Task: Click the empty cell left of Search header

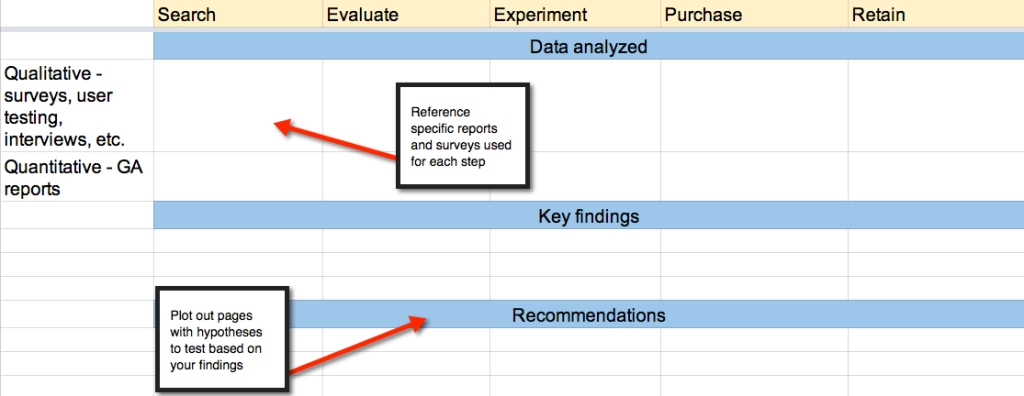Action: click(76, 14)
